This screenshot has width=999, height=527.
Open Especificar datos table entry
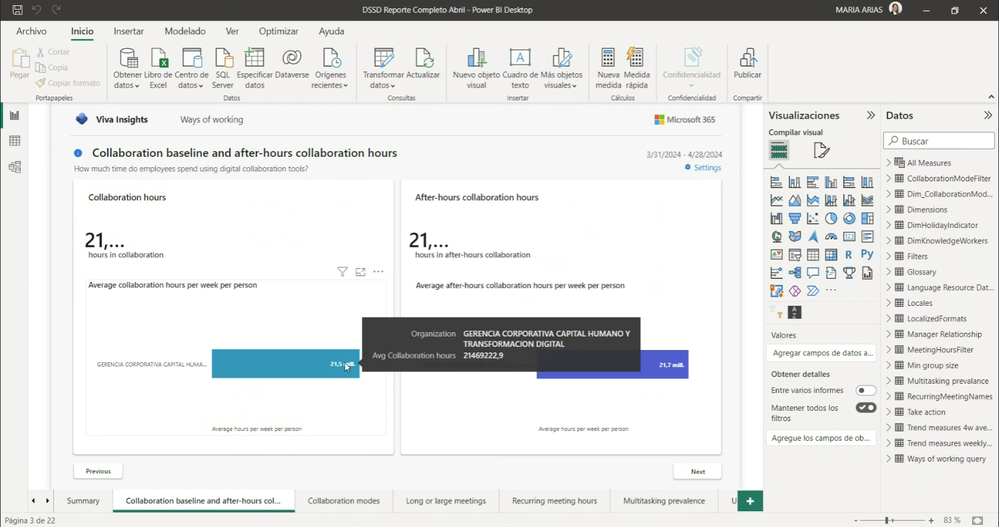pyautogui.click(x=254, y=68)
